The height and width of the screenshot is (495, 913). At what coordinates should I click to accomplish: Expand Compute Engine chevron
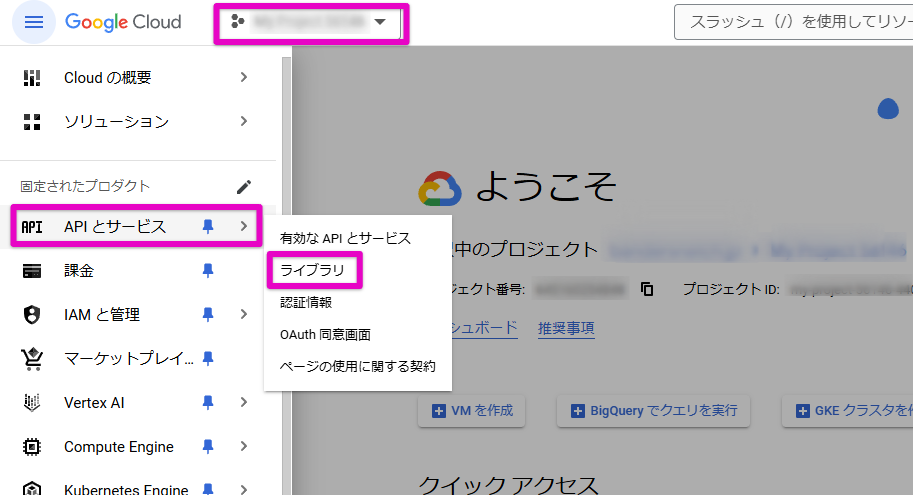(244, 447)
